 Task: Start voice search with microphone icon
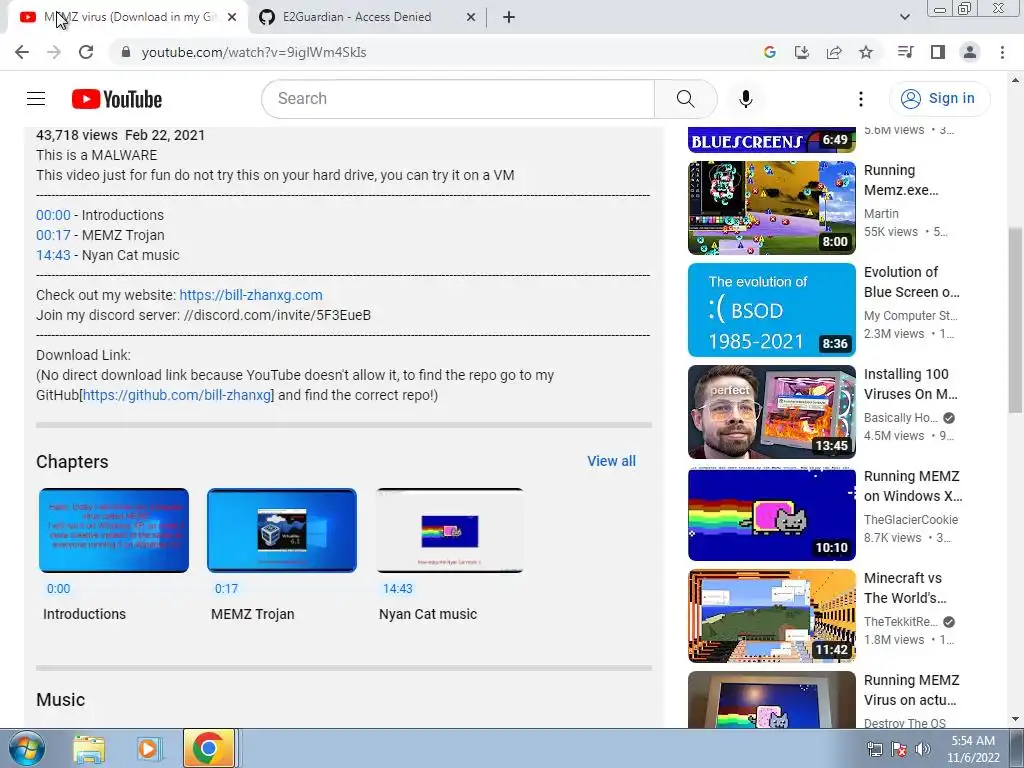point(745,99)
